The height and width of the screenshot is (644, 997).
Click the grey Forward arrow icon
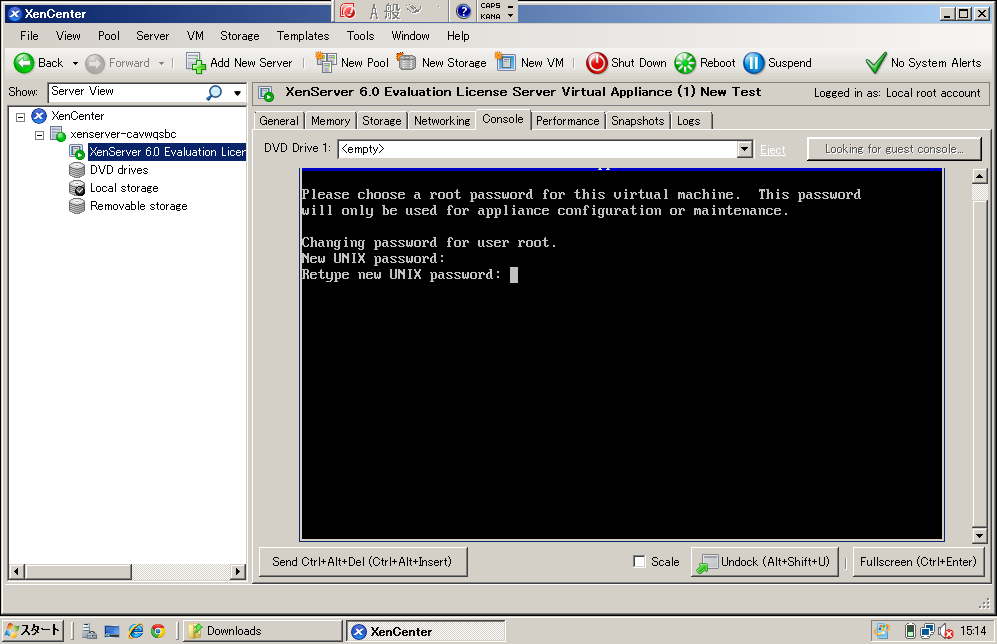coord(95,64)
